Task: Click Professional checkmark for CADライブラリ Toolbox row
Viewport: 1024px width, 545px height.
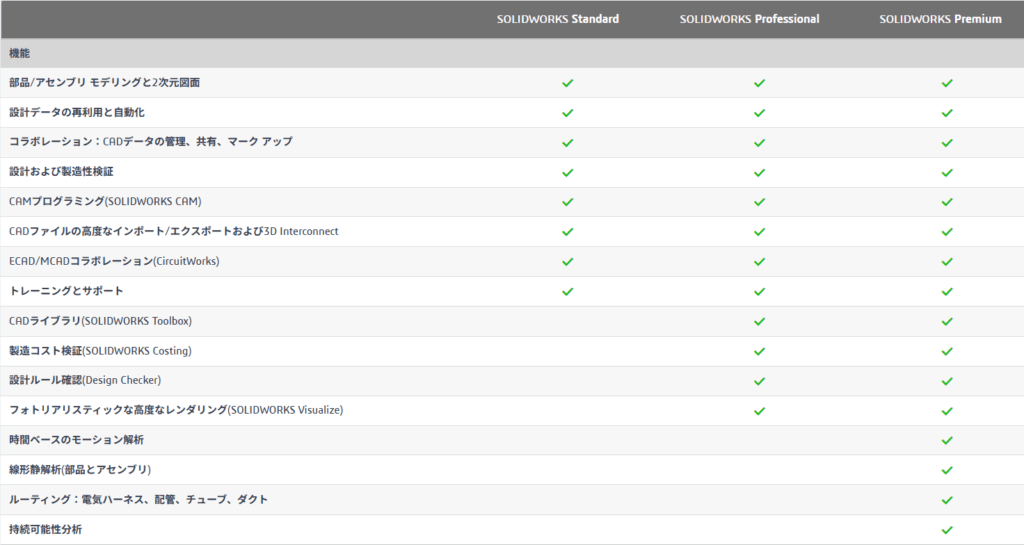Action: 759,321
